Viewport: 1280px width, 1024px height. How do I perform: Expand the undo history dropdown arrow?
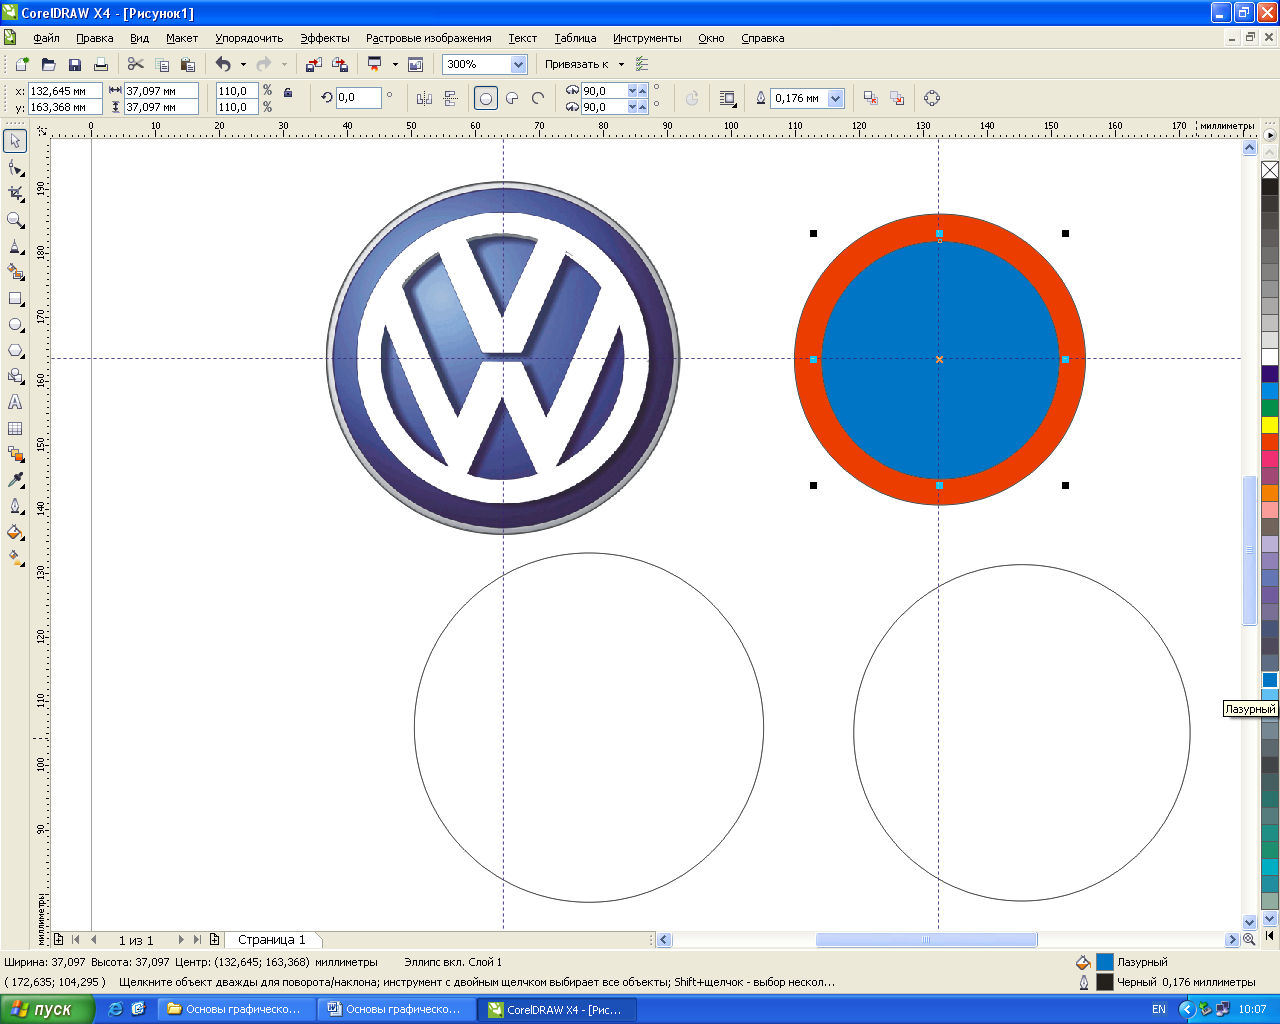pos(243,64)
